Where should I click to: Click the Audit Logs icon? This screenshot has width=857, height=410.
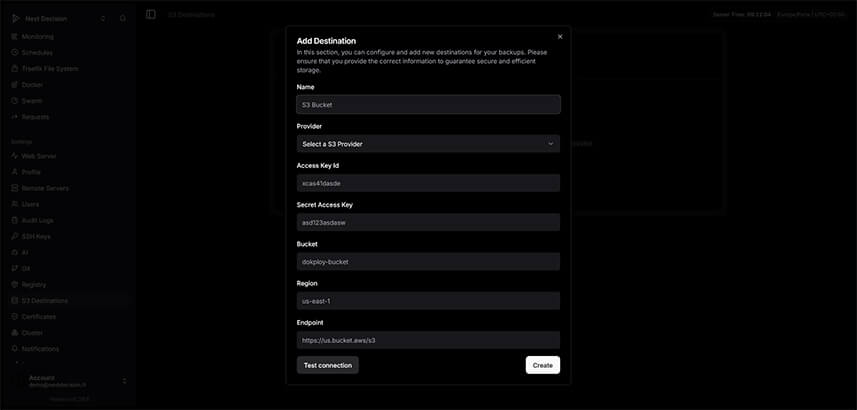pyautogui.click(x=15, y=220)
